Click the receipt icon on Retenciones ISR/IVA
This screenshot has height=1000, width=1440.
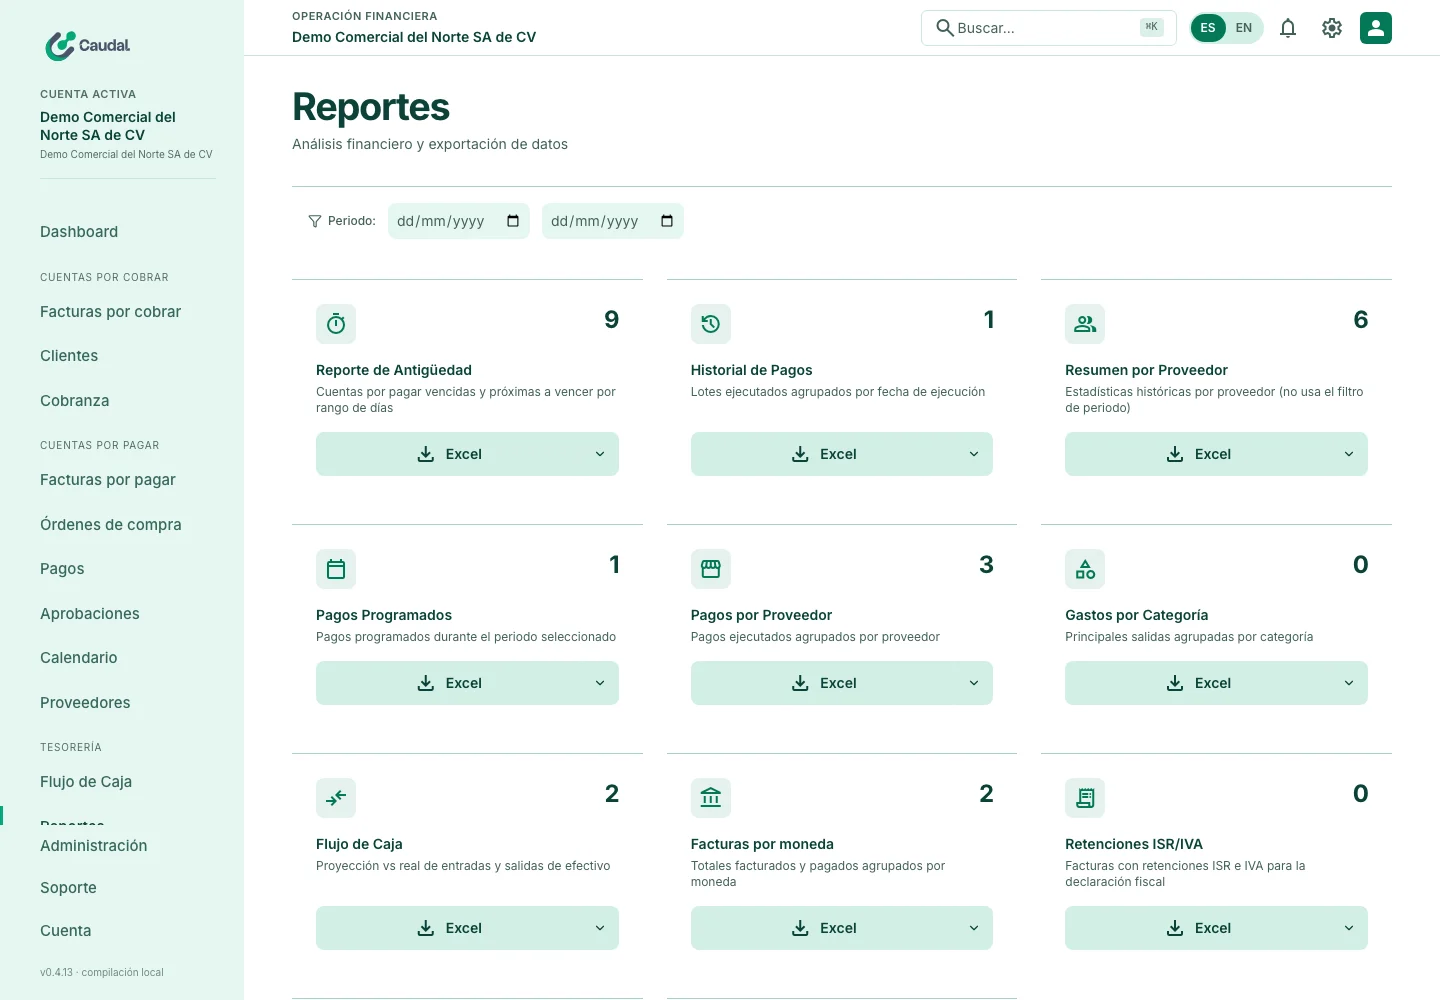point(1085,798)
